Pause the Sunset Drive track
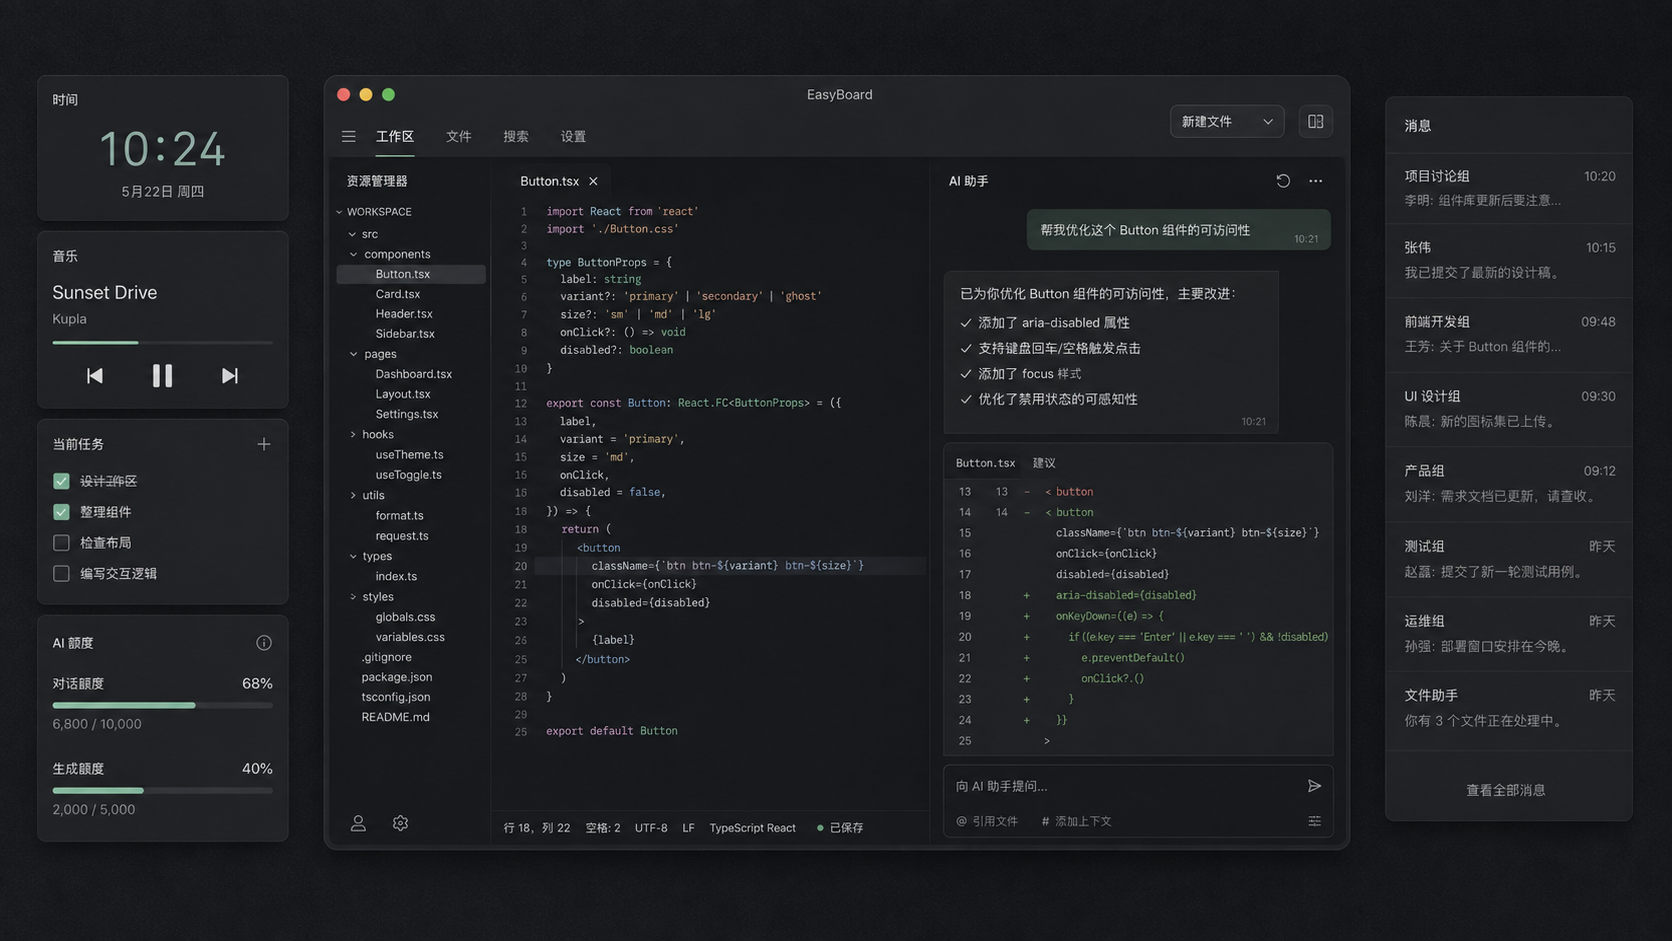 pos(162,376)
